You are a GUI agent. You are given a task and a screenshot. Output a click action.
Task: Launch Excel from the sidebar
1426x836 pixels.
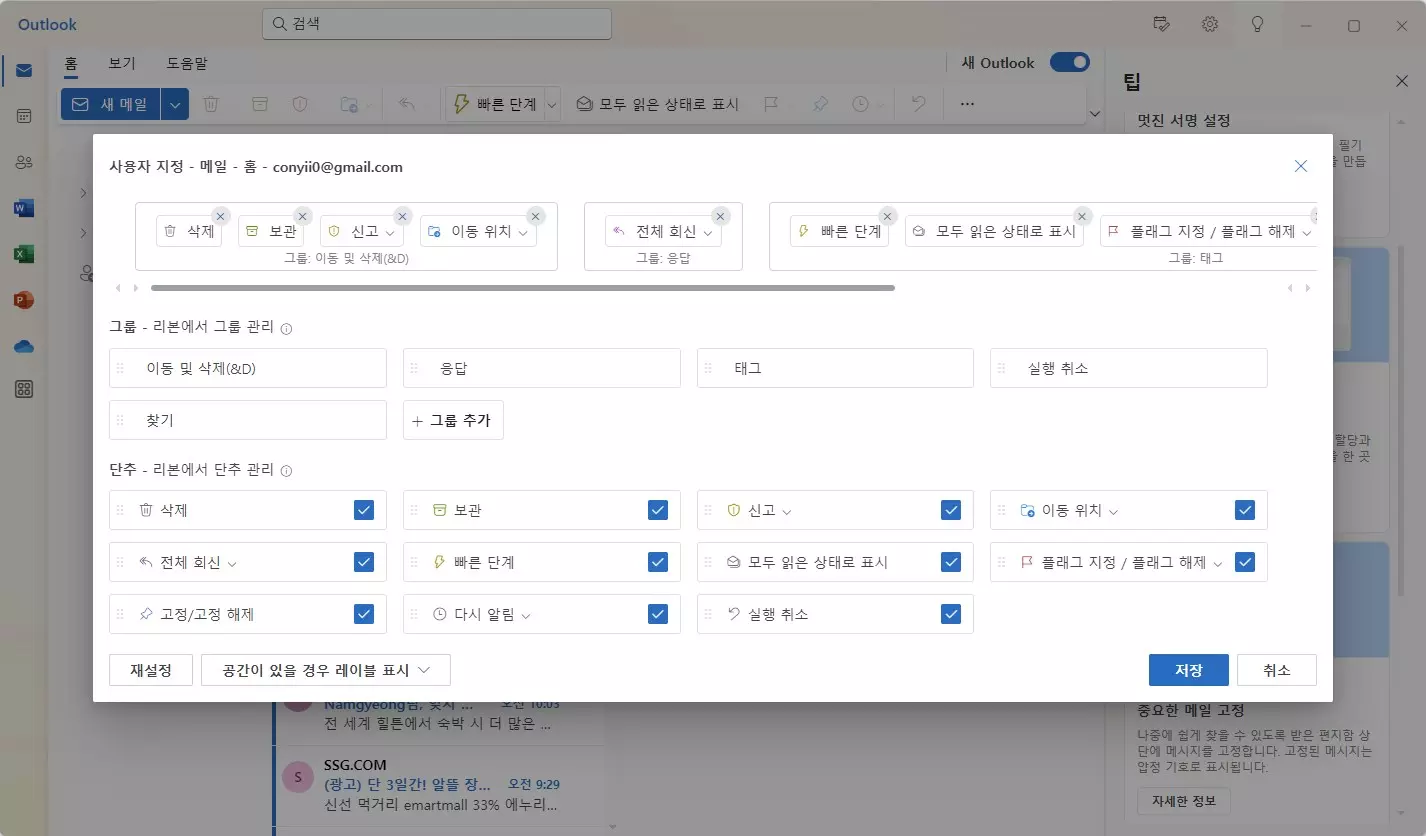coord(23,253)
